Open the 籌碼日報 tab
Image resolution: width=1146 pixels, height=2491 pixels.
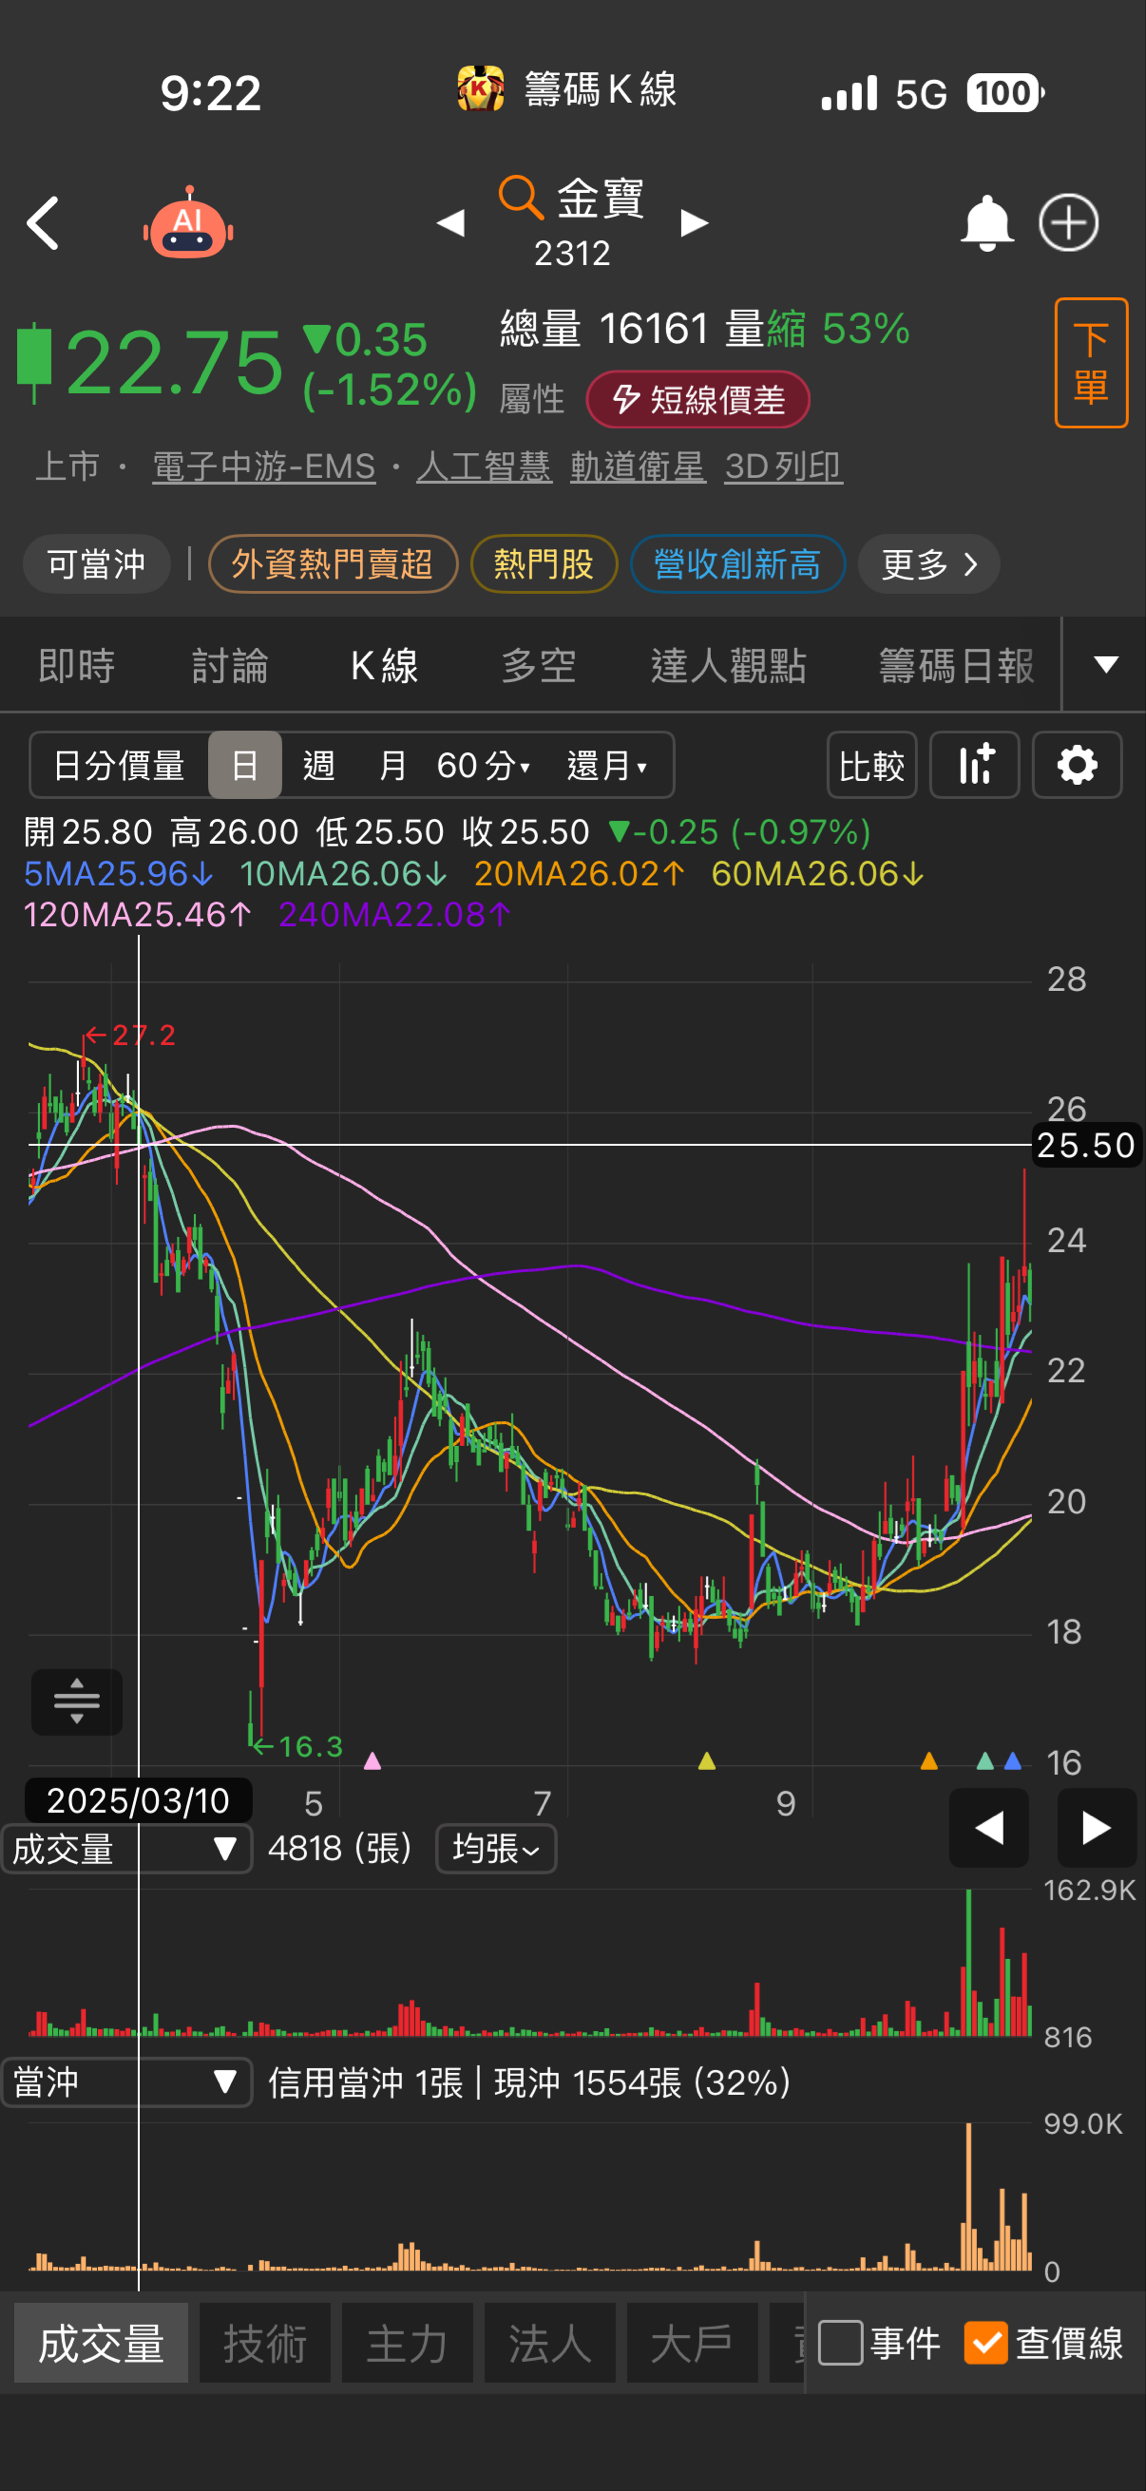pos(956,665)
